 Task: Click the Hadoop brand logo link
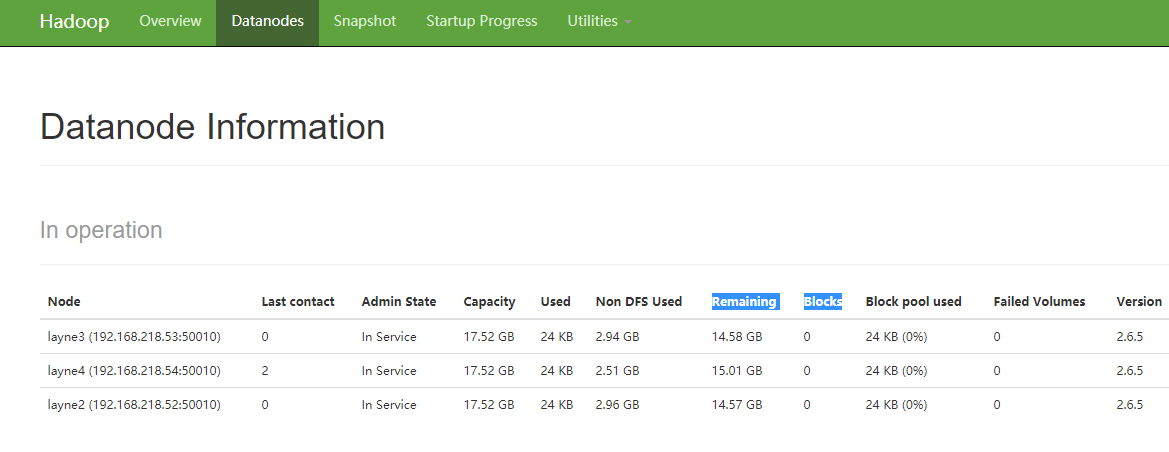pyautogui.click(x=74, y=21)
